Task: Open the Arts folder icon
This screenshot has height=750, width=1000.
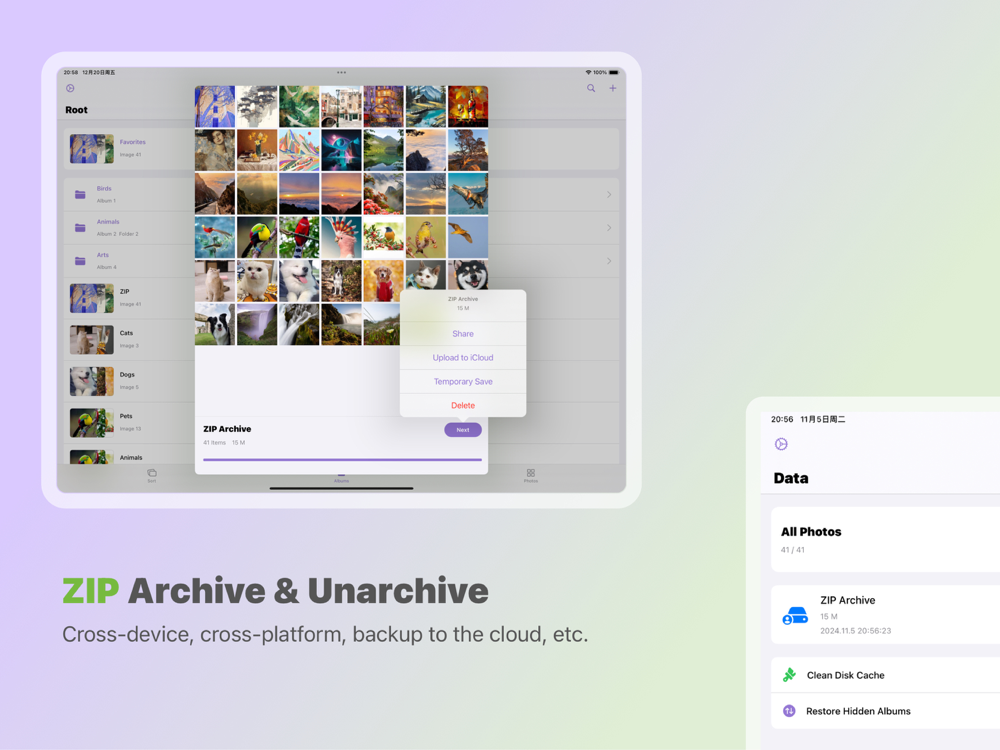Action: 80,261
